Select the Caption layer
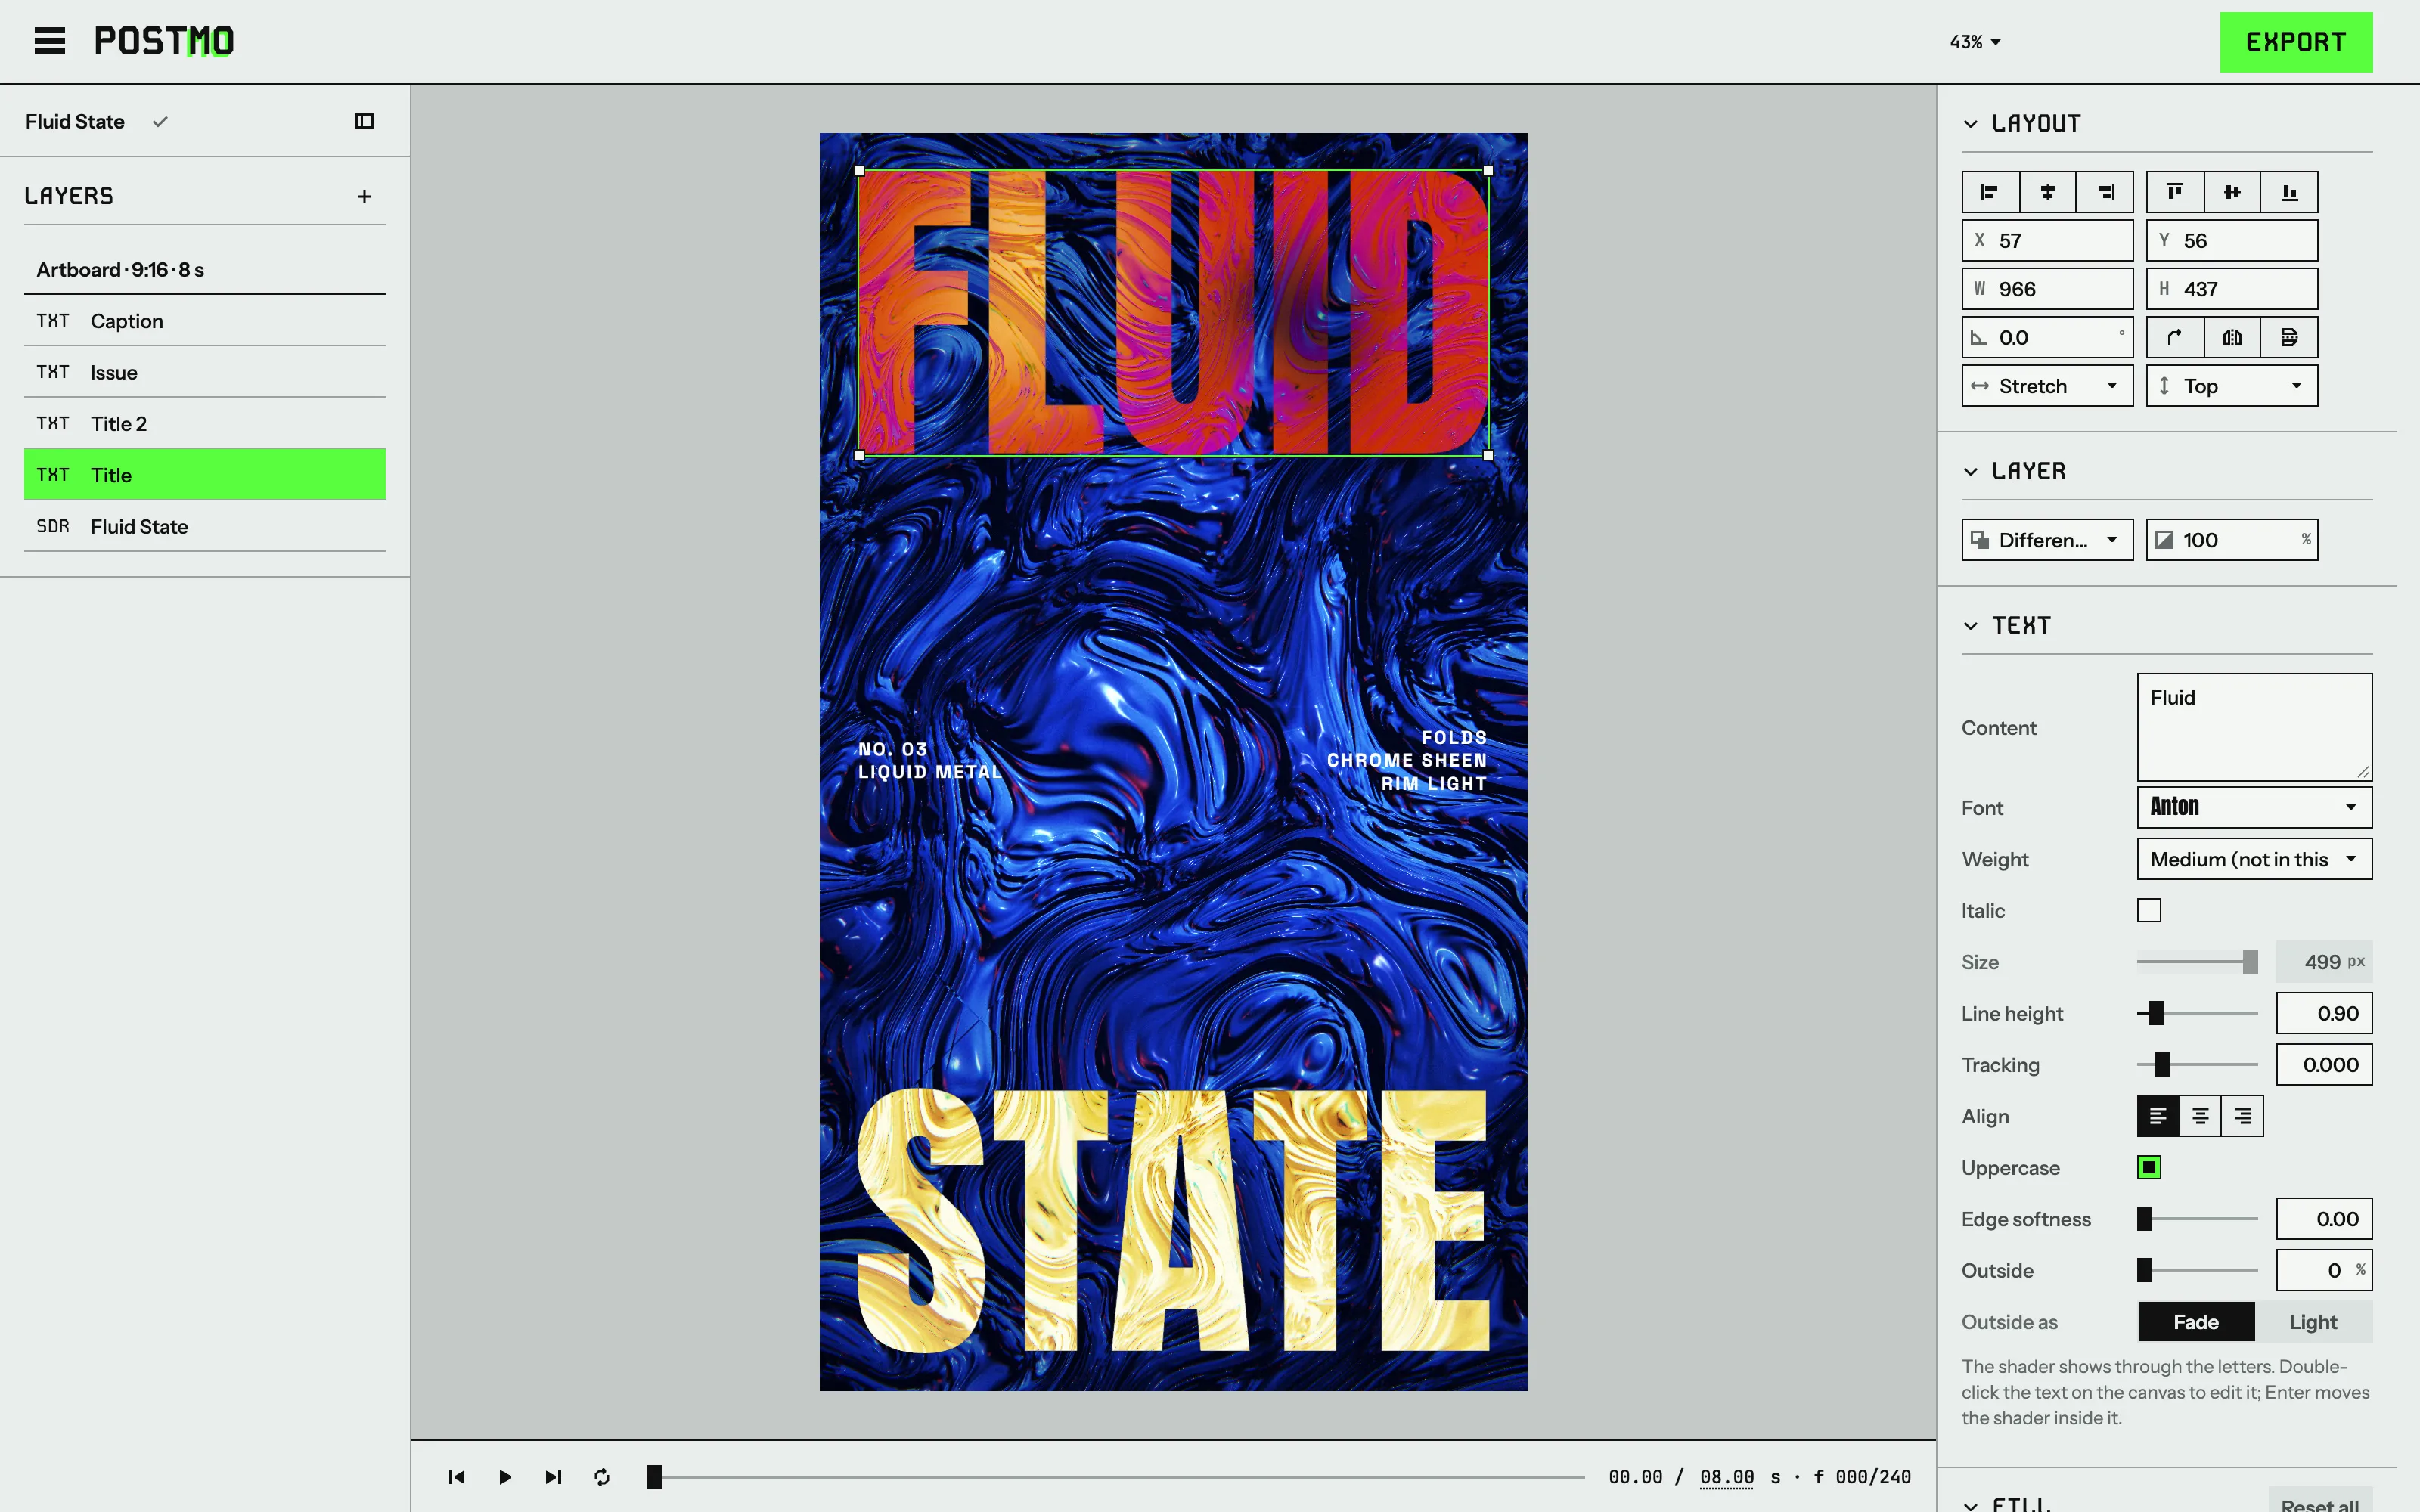The width and height of the screenshot is (2420, 1512). click(204, 321)
